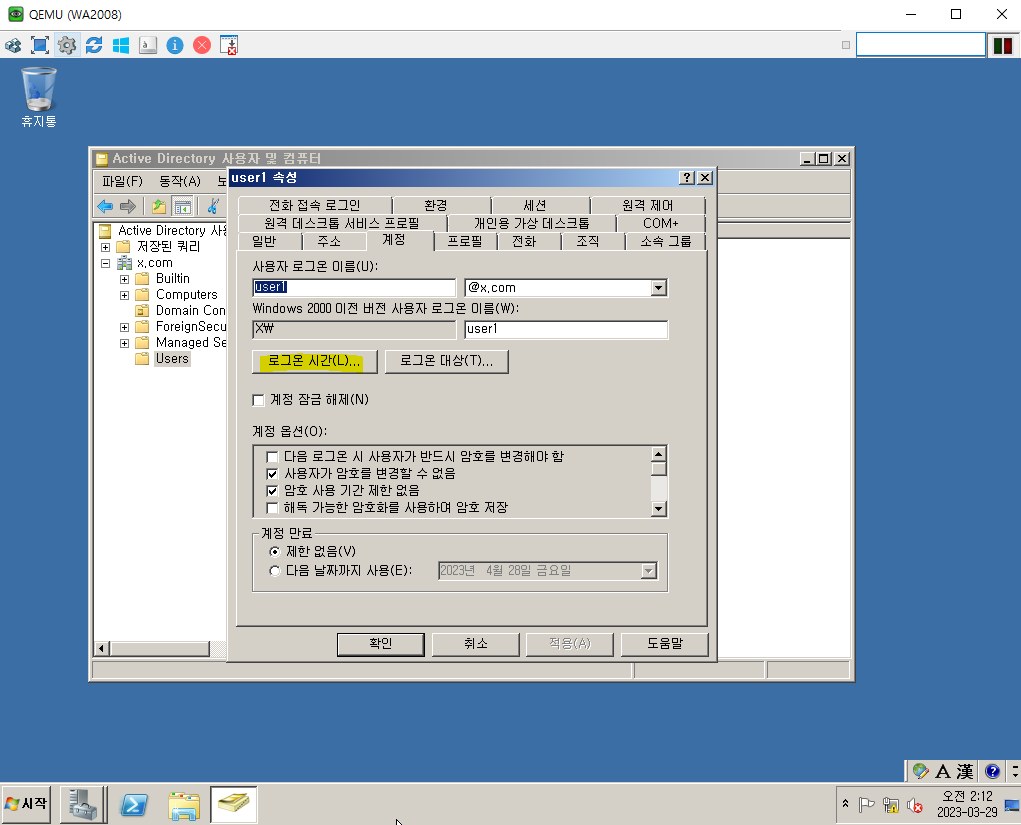Click the red circle X disconnect icon

click(202, 46)
